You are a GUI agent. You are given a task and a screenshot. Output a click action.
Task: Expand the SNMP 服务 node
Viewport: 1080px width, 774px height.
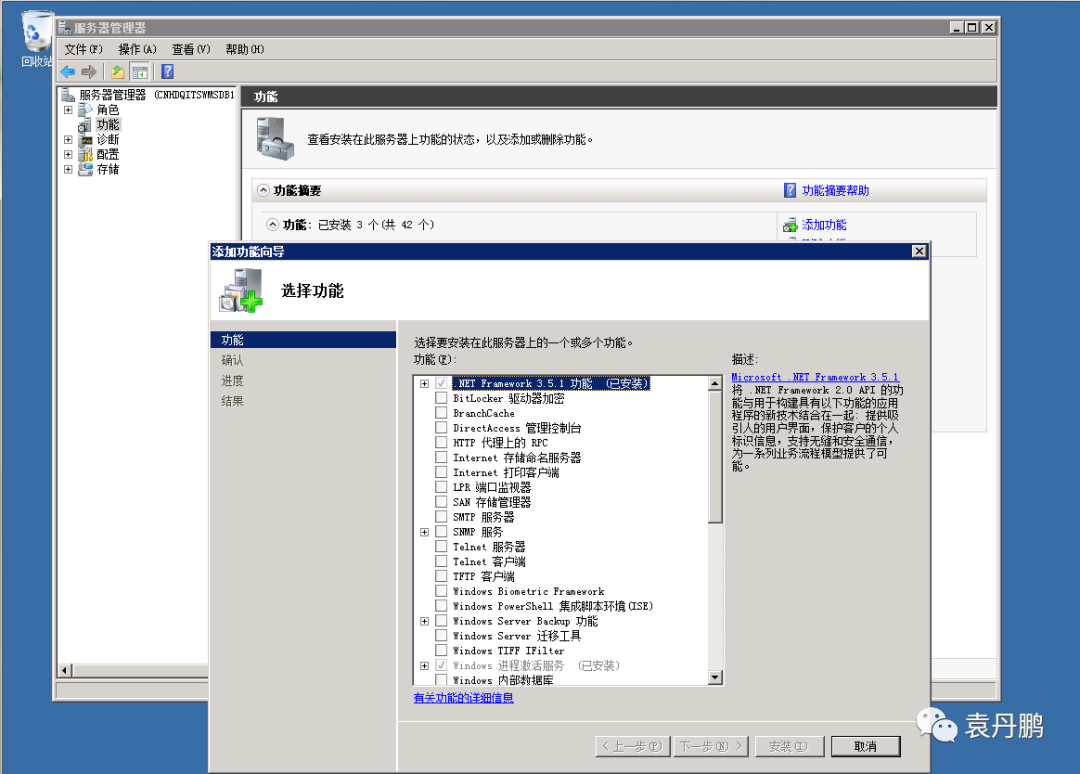click(x=424, y=532)
